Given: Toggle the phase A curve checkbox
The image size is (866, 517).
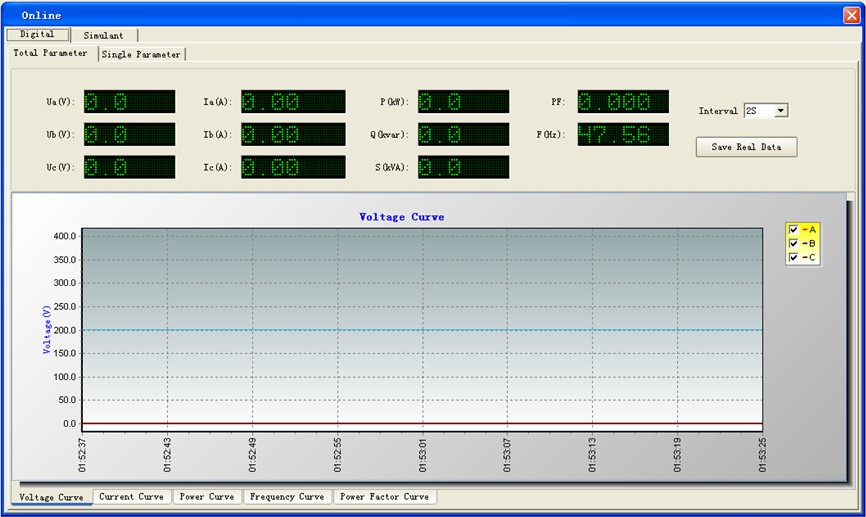Looking at the screenshot, I should pos(794,229).
